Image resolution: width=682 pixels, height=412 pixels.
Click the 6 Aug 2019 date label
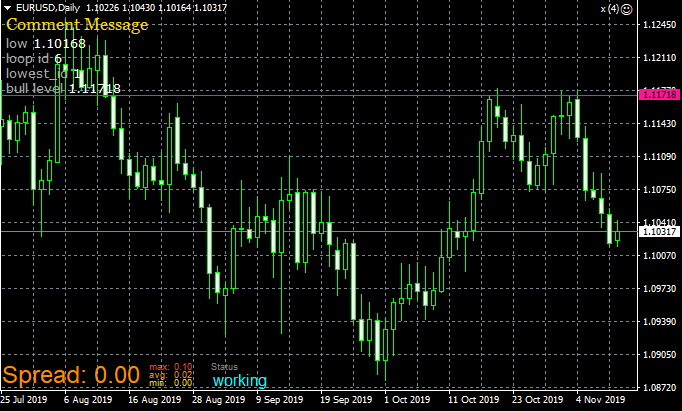point(88,399)
